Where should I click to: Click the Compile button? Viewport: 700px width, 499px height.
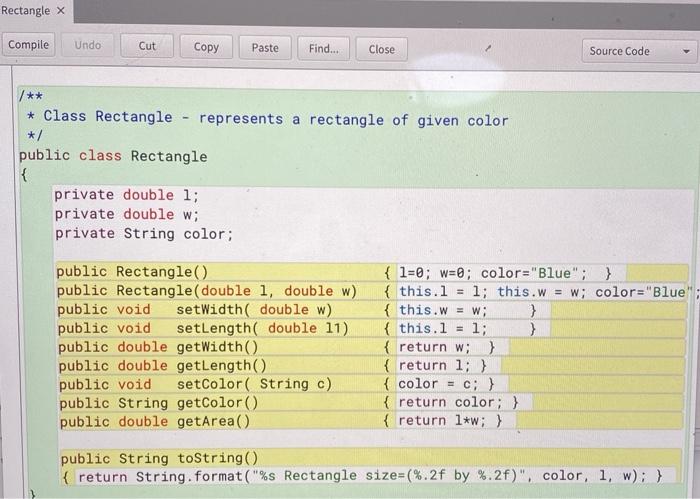pos(29,45)
